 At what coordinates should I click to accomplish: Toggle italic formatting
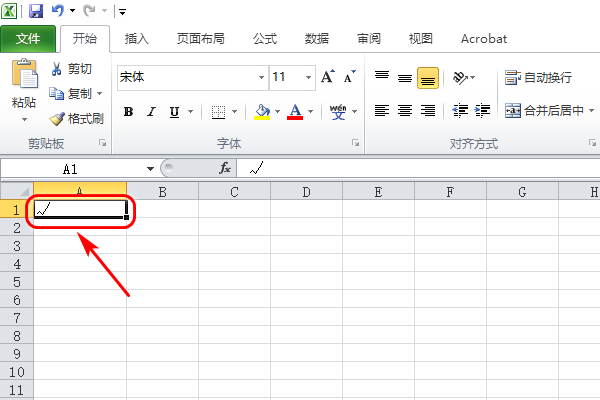152,111
